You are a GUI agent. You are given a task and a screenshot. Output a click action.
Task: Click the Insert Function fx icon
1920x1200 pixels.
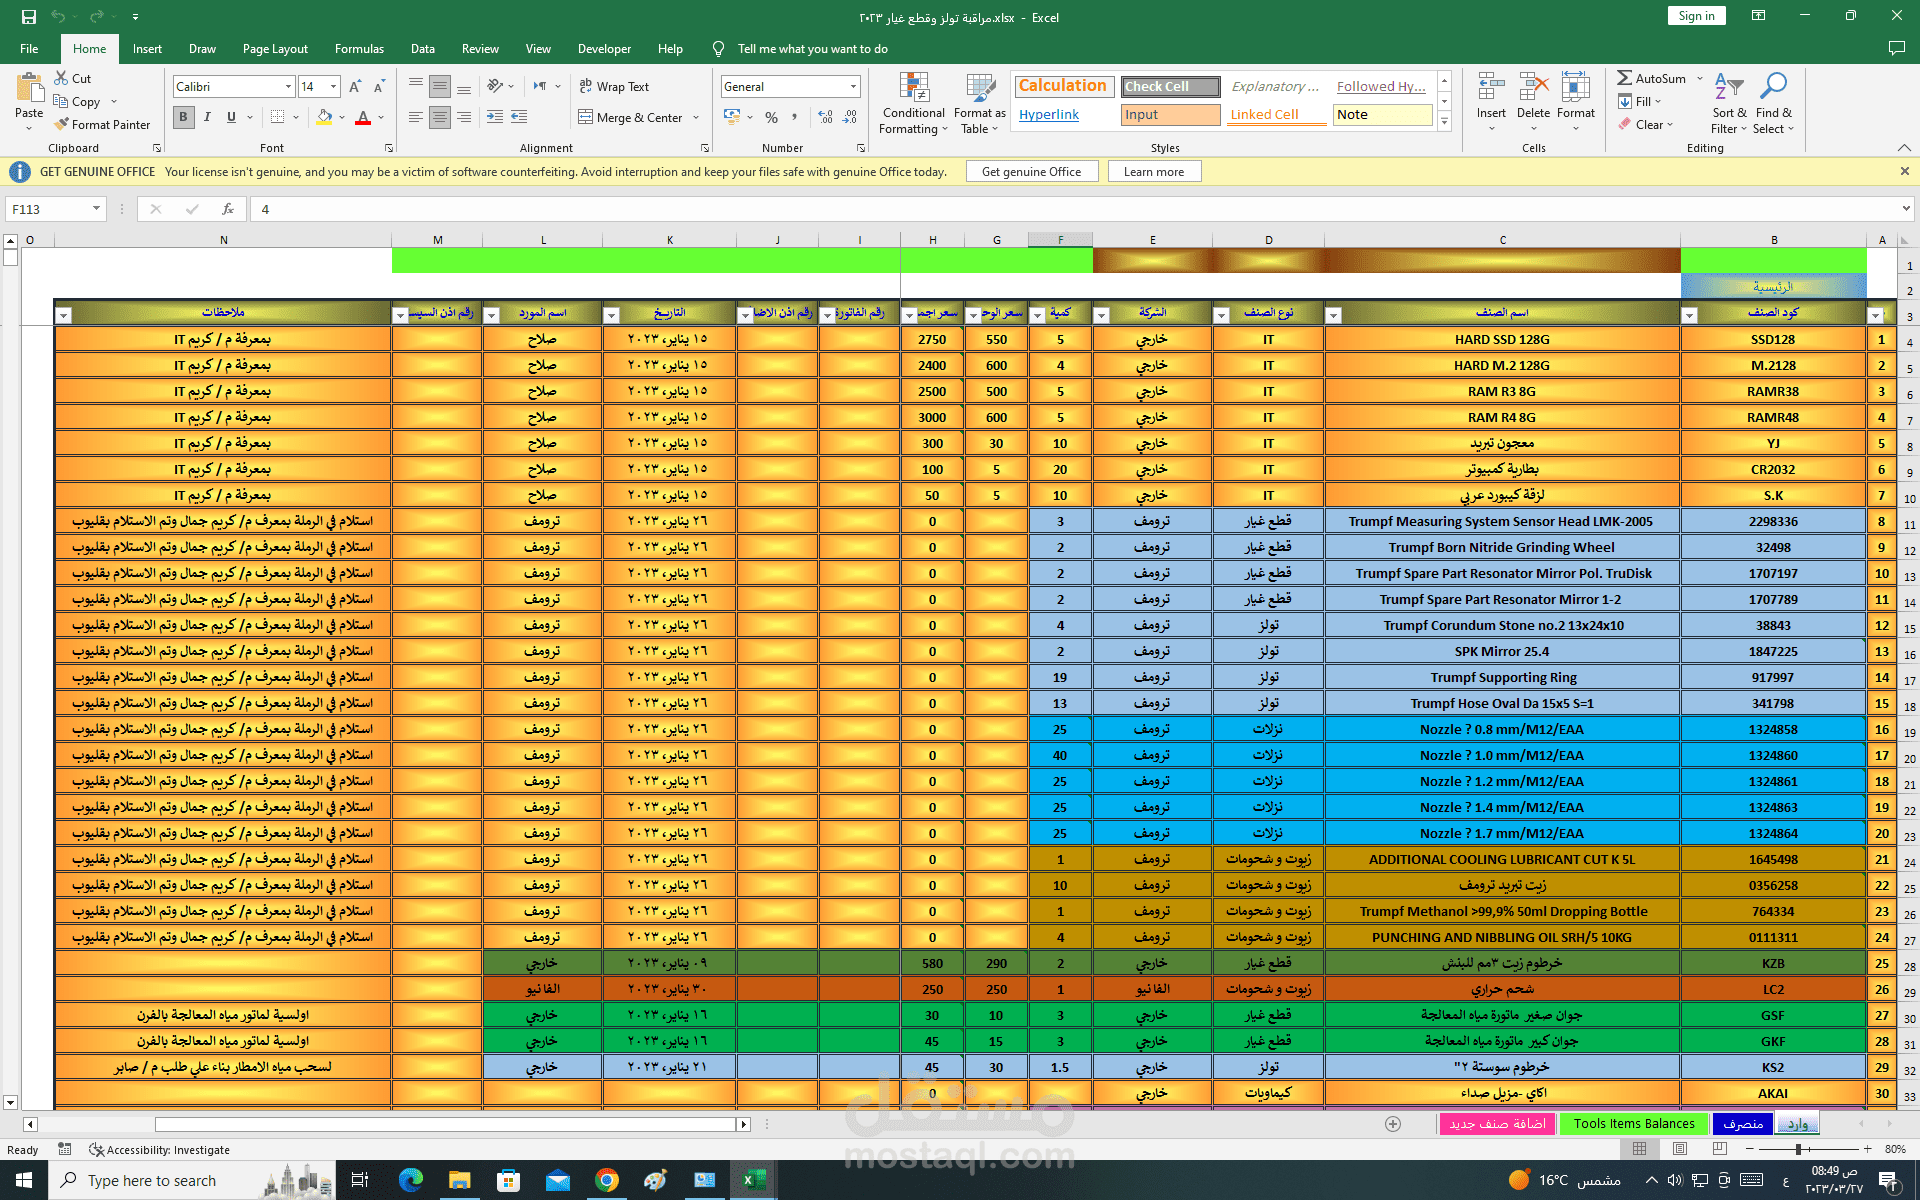click(x=228, y=209)
